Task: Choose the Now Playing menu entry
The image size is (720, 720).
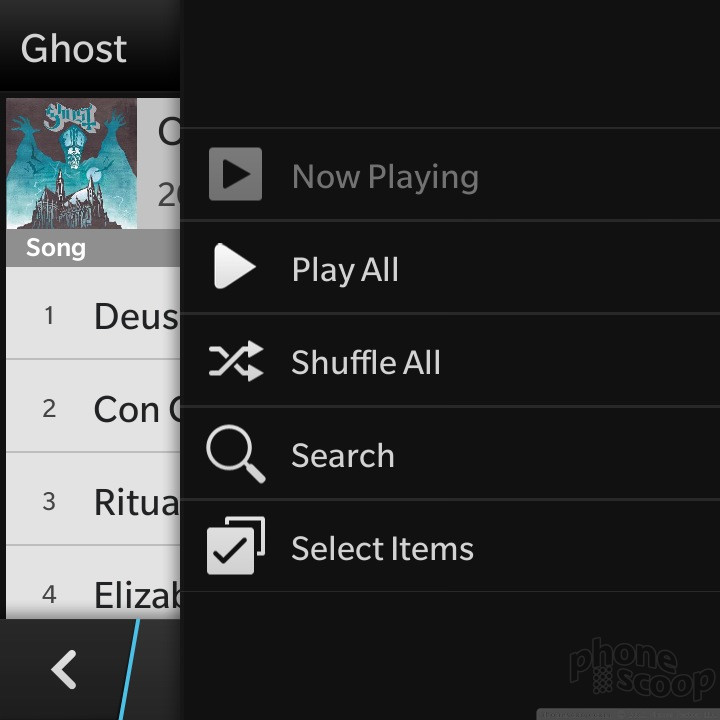Action: 450,174
